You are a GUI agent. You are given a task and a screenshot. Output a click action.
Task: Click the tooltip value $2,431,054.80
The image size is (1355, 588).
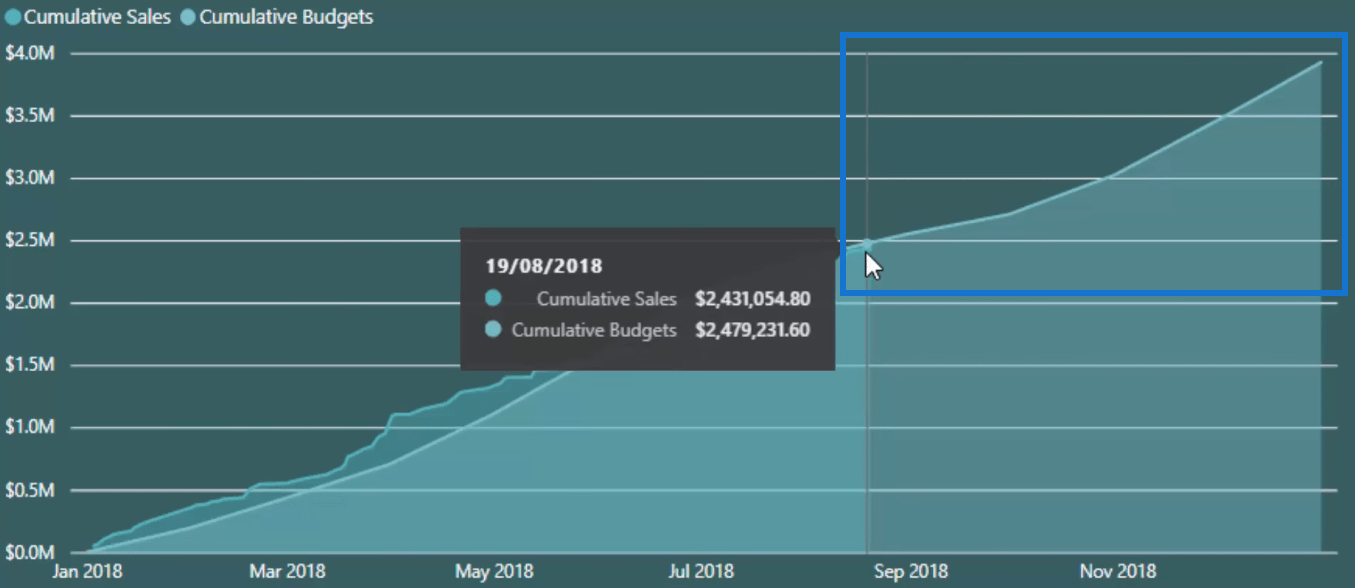click(x=752, y=298)
